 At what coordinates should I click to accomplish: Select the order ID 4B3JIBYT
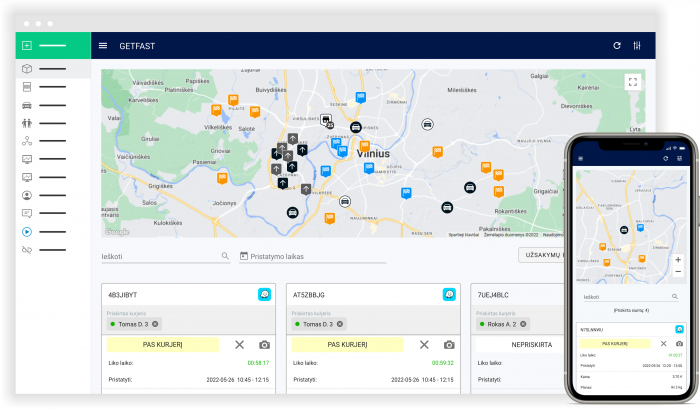(x=123, y=295)
